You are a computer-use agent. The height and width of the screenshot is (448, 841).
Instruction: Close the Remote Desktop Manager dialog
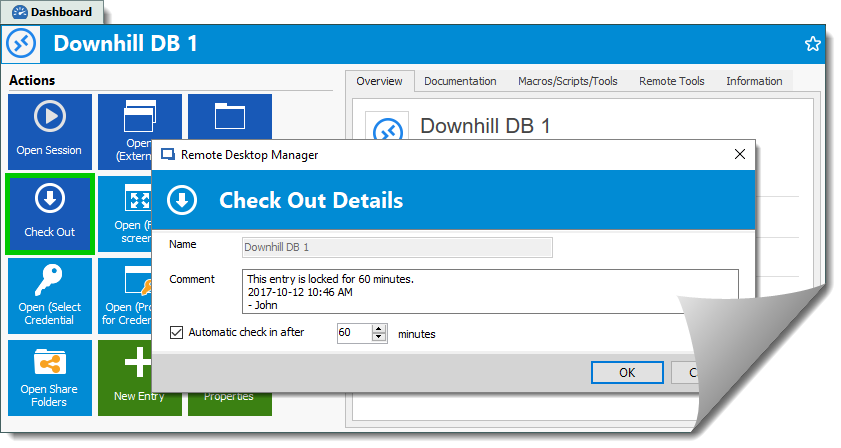tap(739, 154)
